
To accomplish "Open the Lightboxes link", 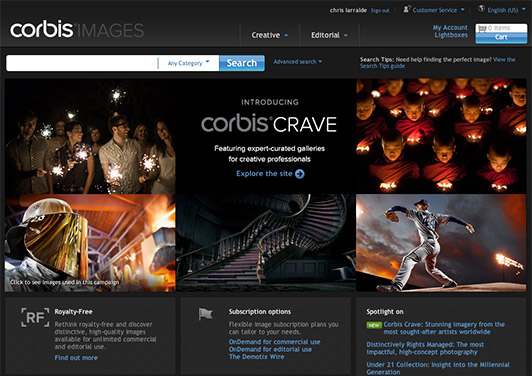I will coord(451,35).
